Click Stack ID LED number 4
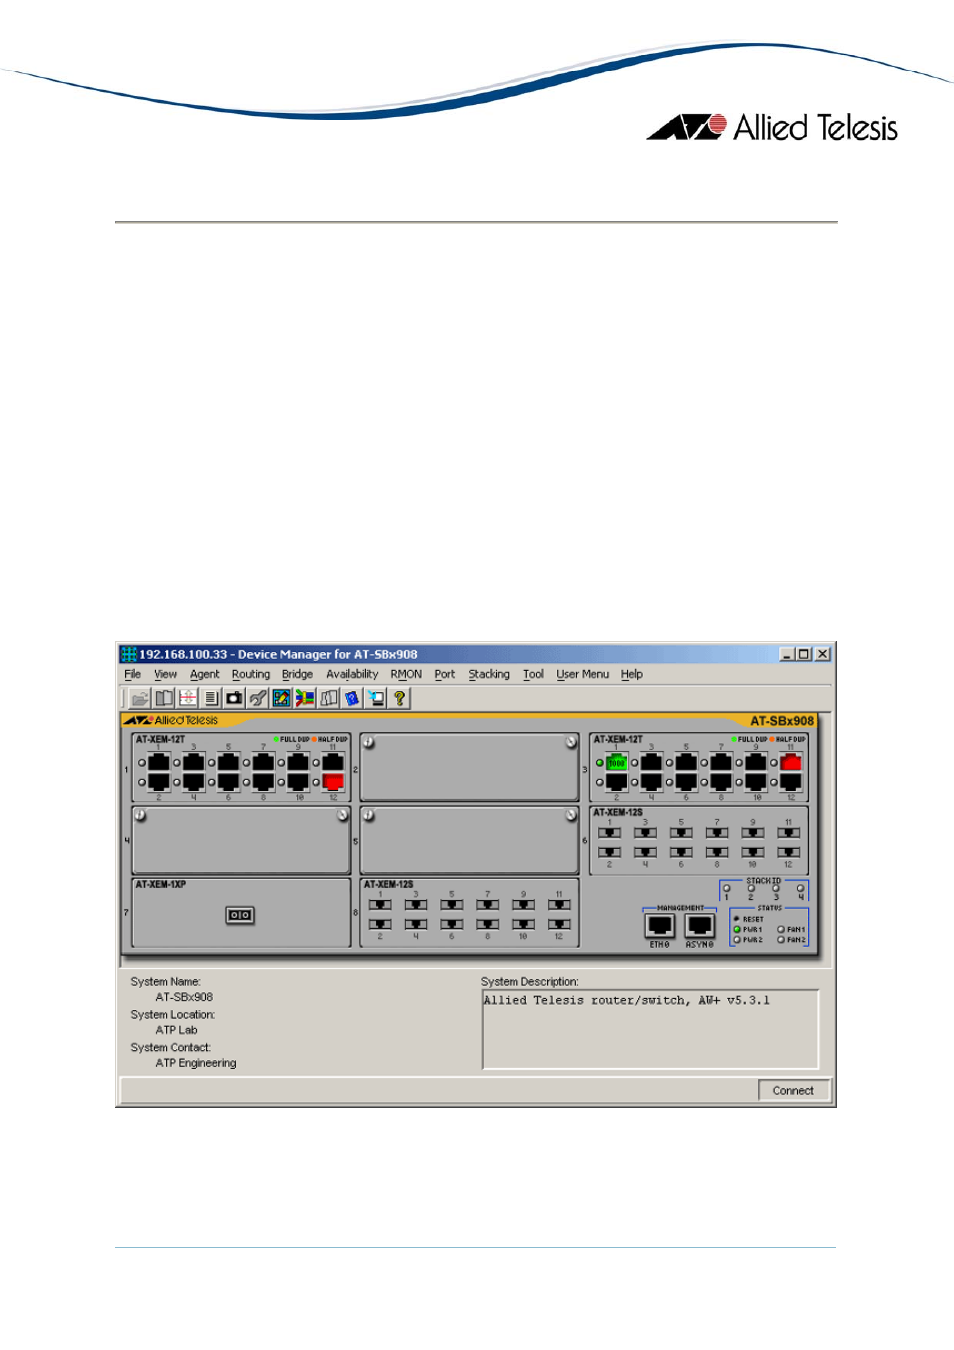 pyautogui.click(x=800, y=888)
